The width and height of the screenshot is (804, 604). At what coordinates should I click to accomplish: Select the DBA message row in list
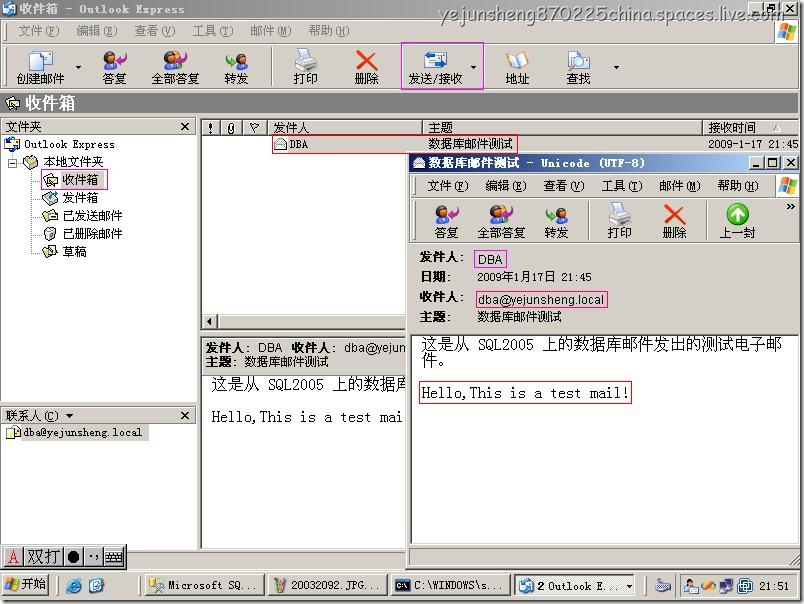(500, 144)
